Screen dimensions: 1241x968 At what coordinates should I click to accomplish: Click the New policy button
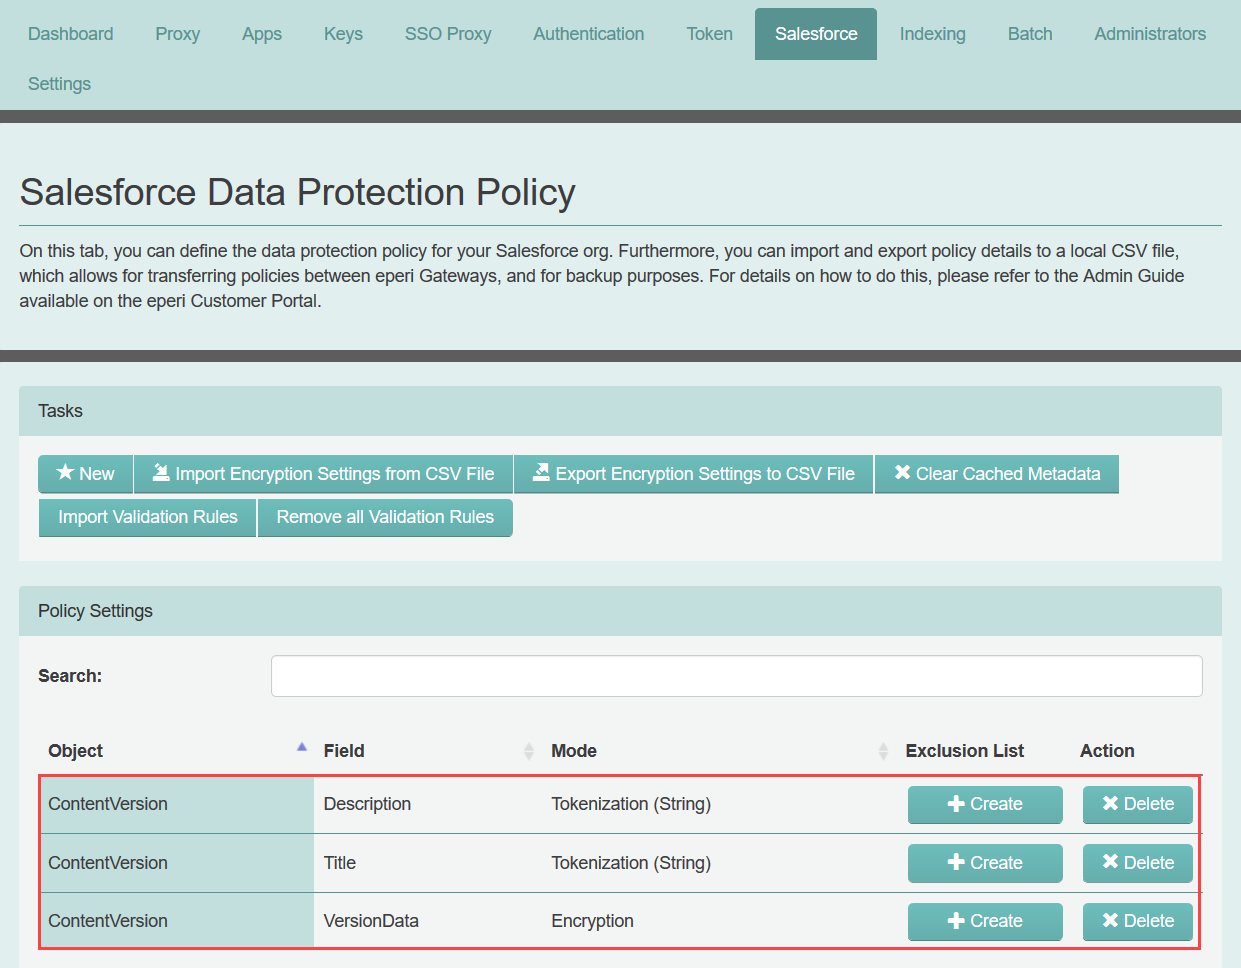[x=86, y=474]
